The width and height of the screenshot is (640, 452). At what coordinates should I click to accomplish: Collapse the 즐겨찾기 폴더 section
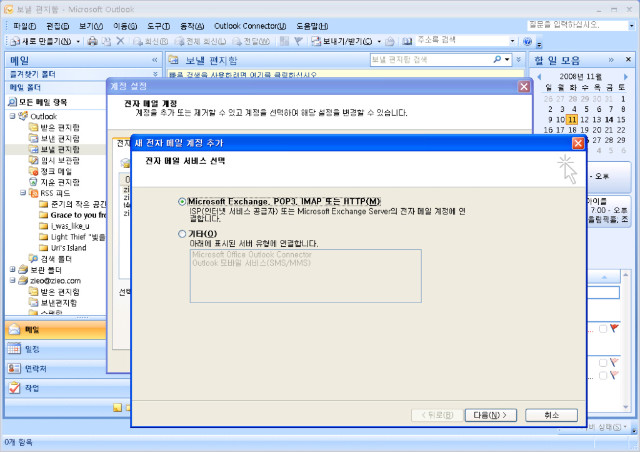pyautogui.click(x=155, y=74)
